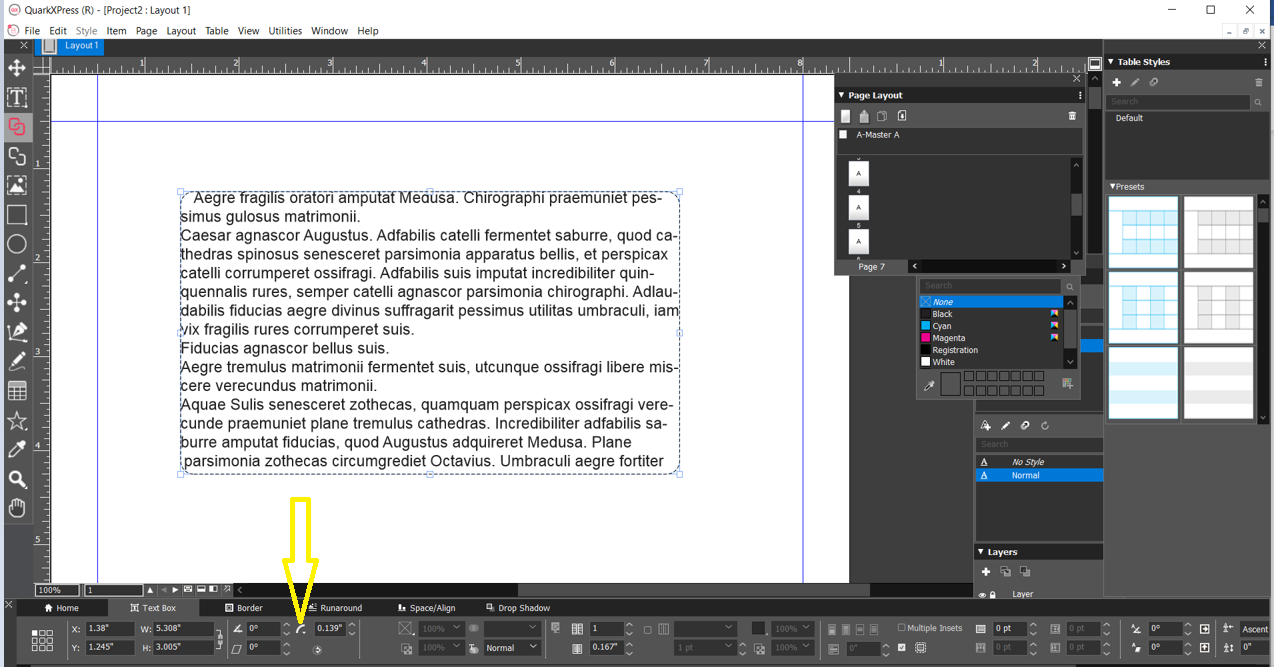Open the Utilities menu
Image resolution: width=1274 pixels, height=667 pixels.
tap(285, 30)
